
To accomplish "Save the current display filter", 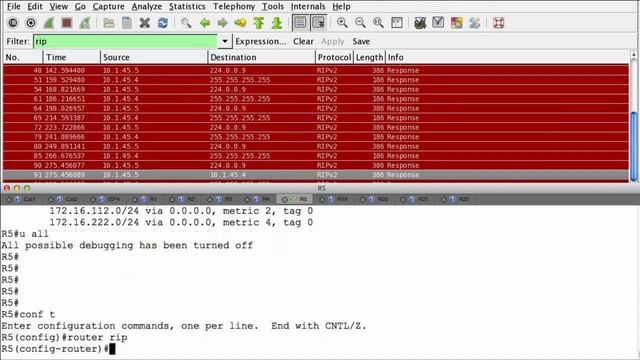I will click(x=361, y=41).
